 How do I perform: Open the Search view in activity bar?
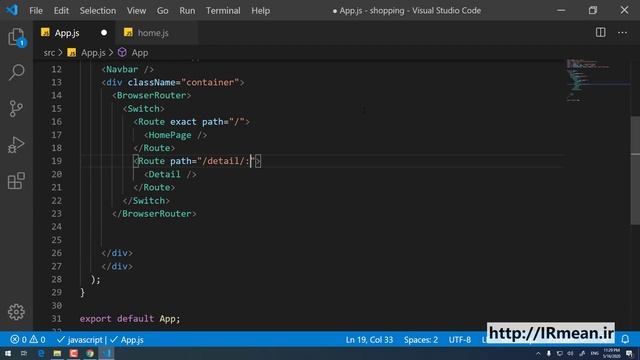coord(16,72)
